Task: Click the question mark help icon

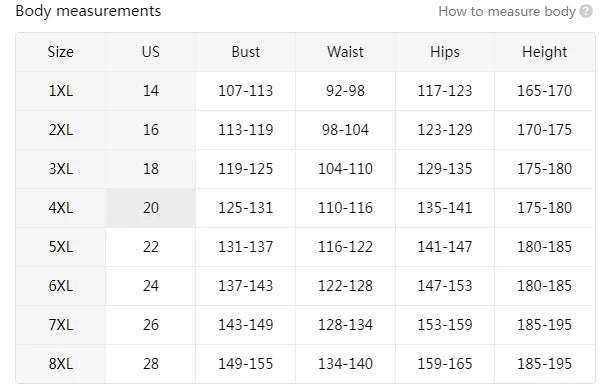Action: (x=586, y=11)
